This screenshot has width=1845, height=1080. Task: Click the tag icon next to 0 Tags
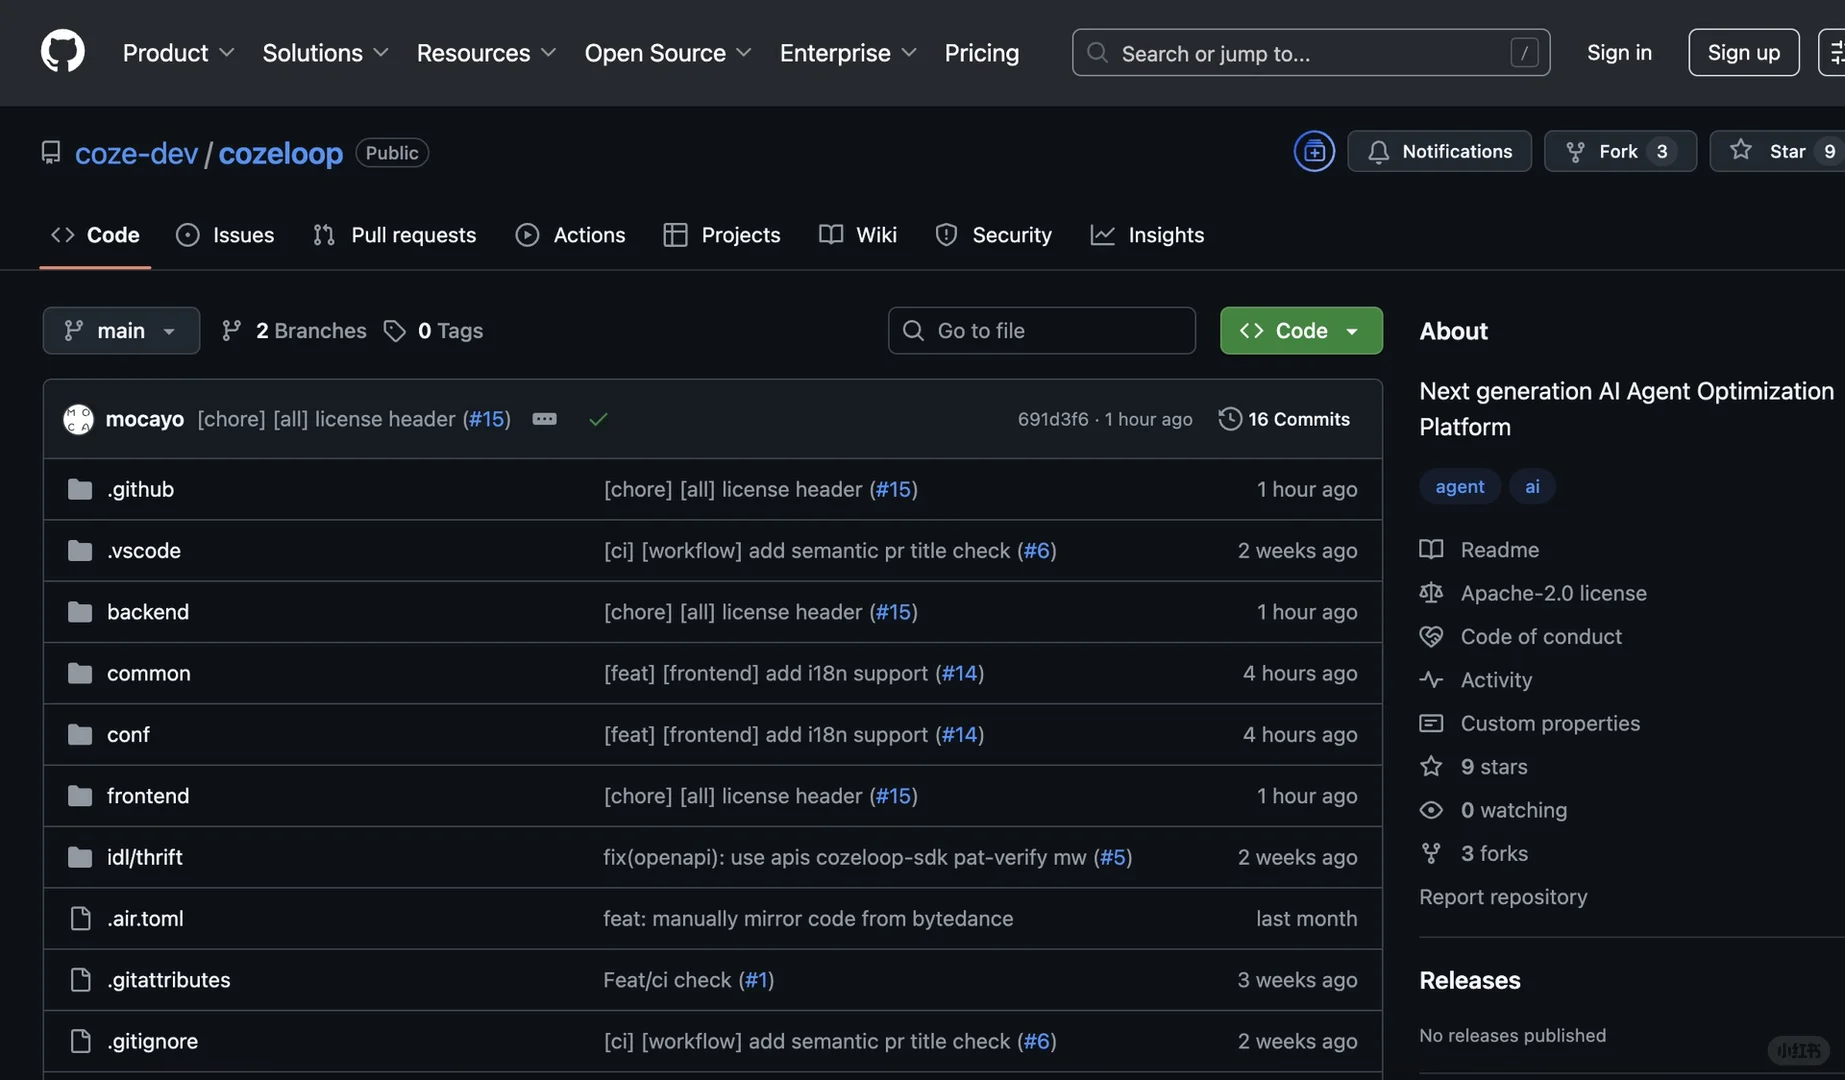coord(395,330)
